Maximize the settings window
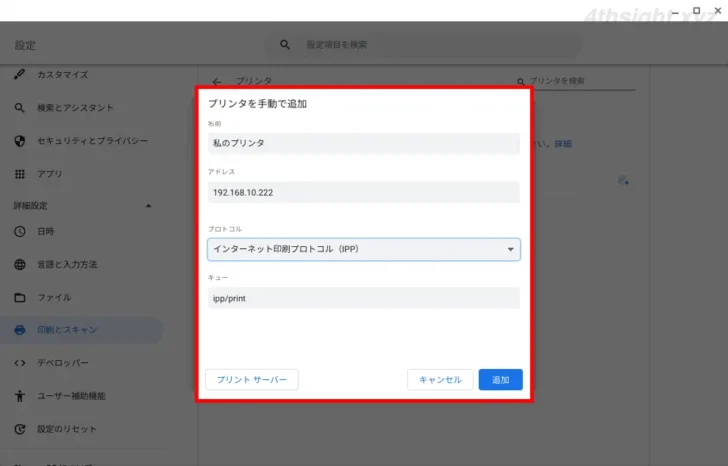Viewport: 728px width, 466px height. tap(696, 10)
